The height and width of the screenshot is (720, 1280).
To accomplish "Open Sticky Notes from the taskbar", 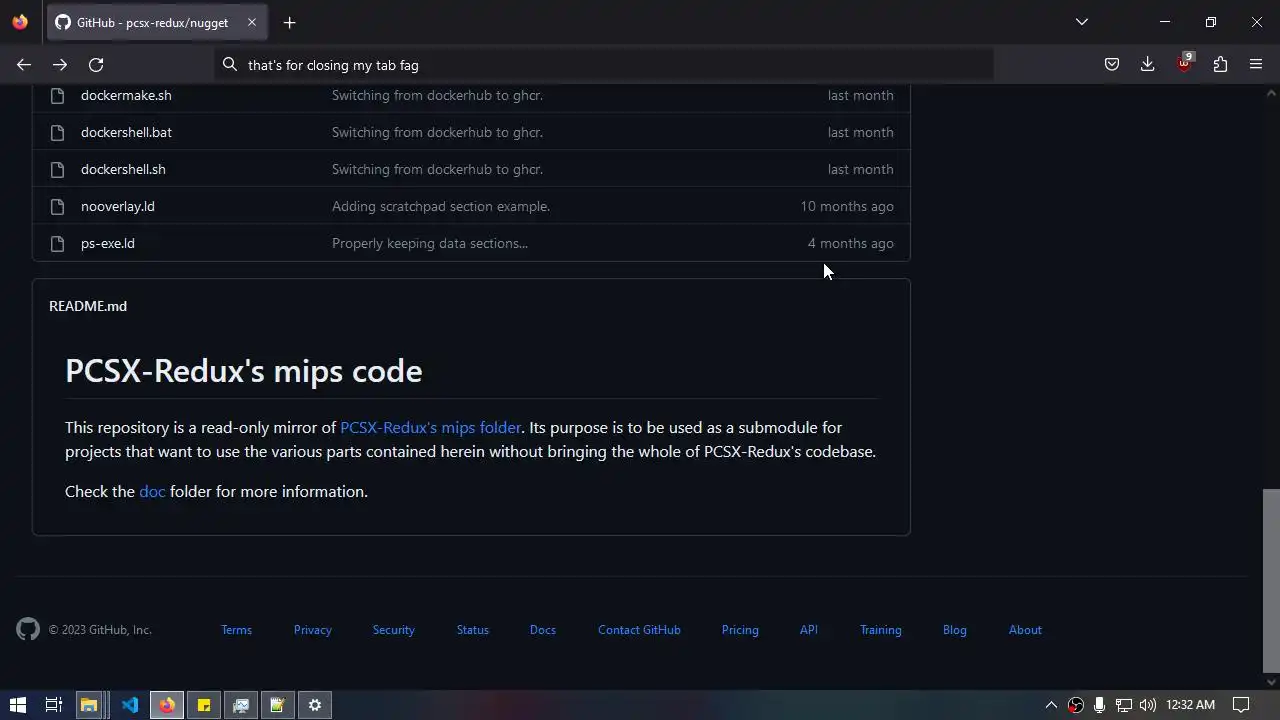I will click(204, 705).
